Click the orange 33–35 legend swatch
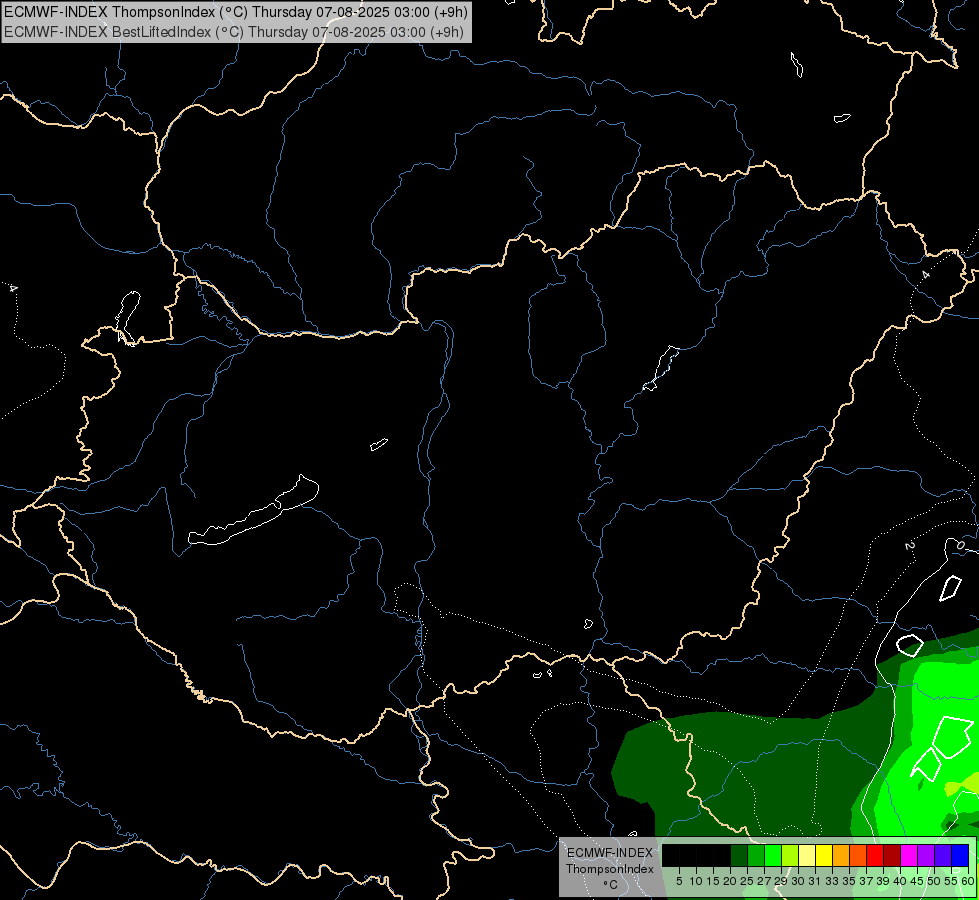This screenshot has height=900, width=979. (x=841, y=855)
